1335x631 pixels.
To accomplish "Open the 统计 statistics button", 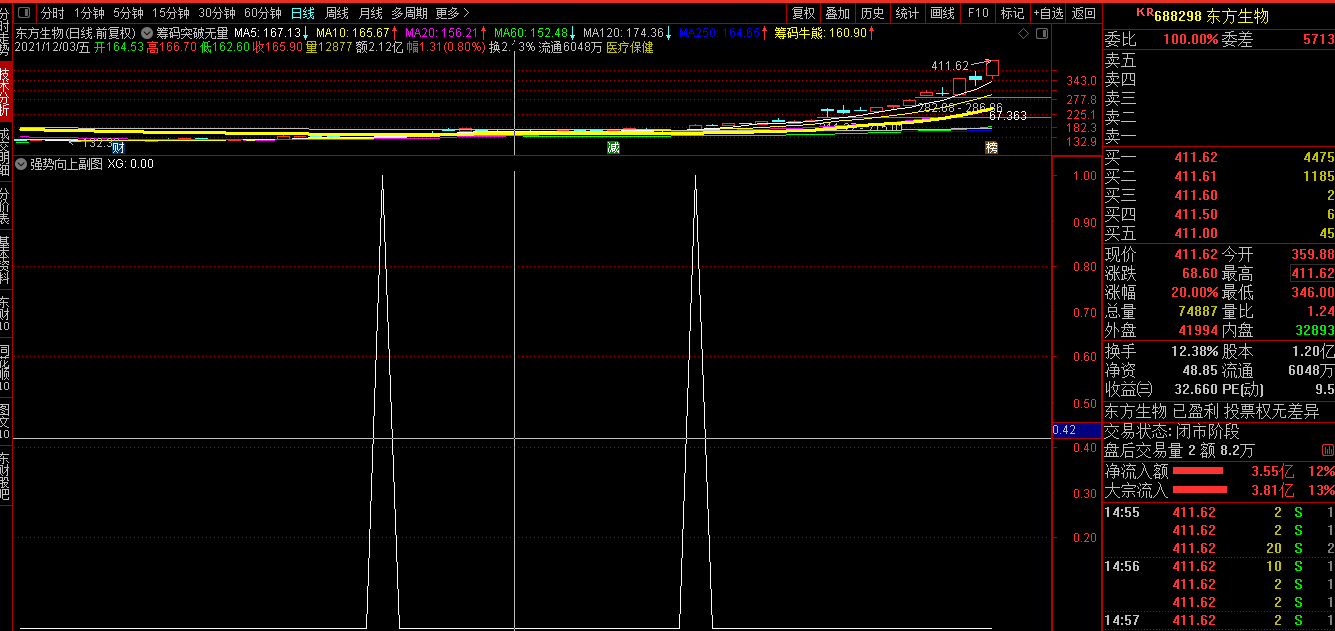I will pos(907,13).
